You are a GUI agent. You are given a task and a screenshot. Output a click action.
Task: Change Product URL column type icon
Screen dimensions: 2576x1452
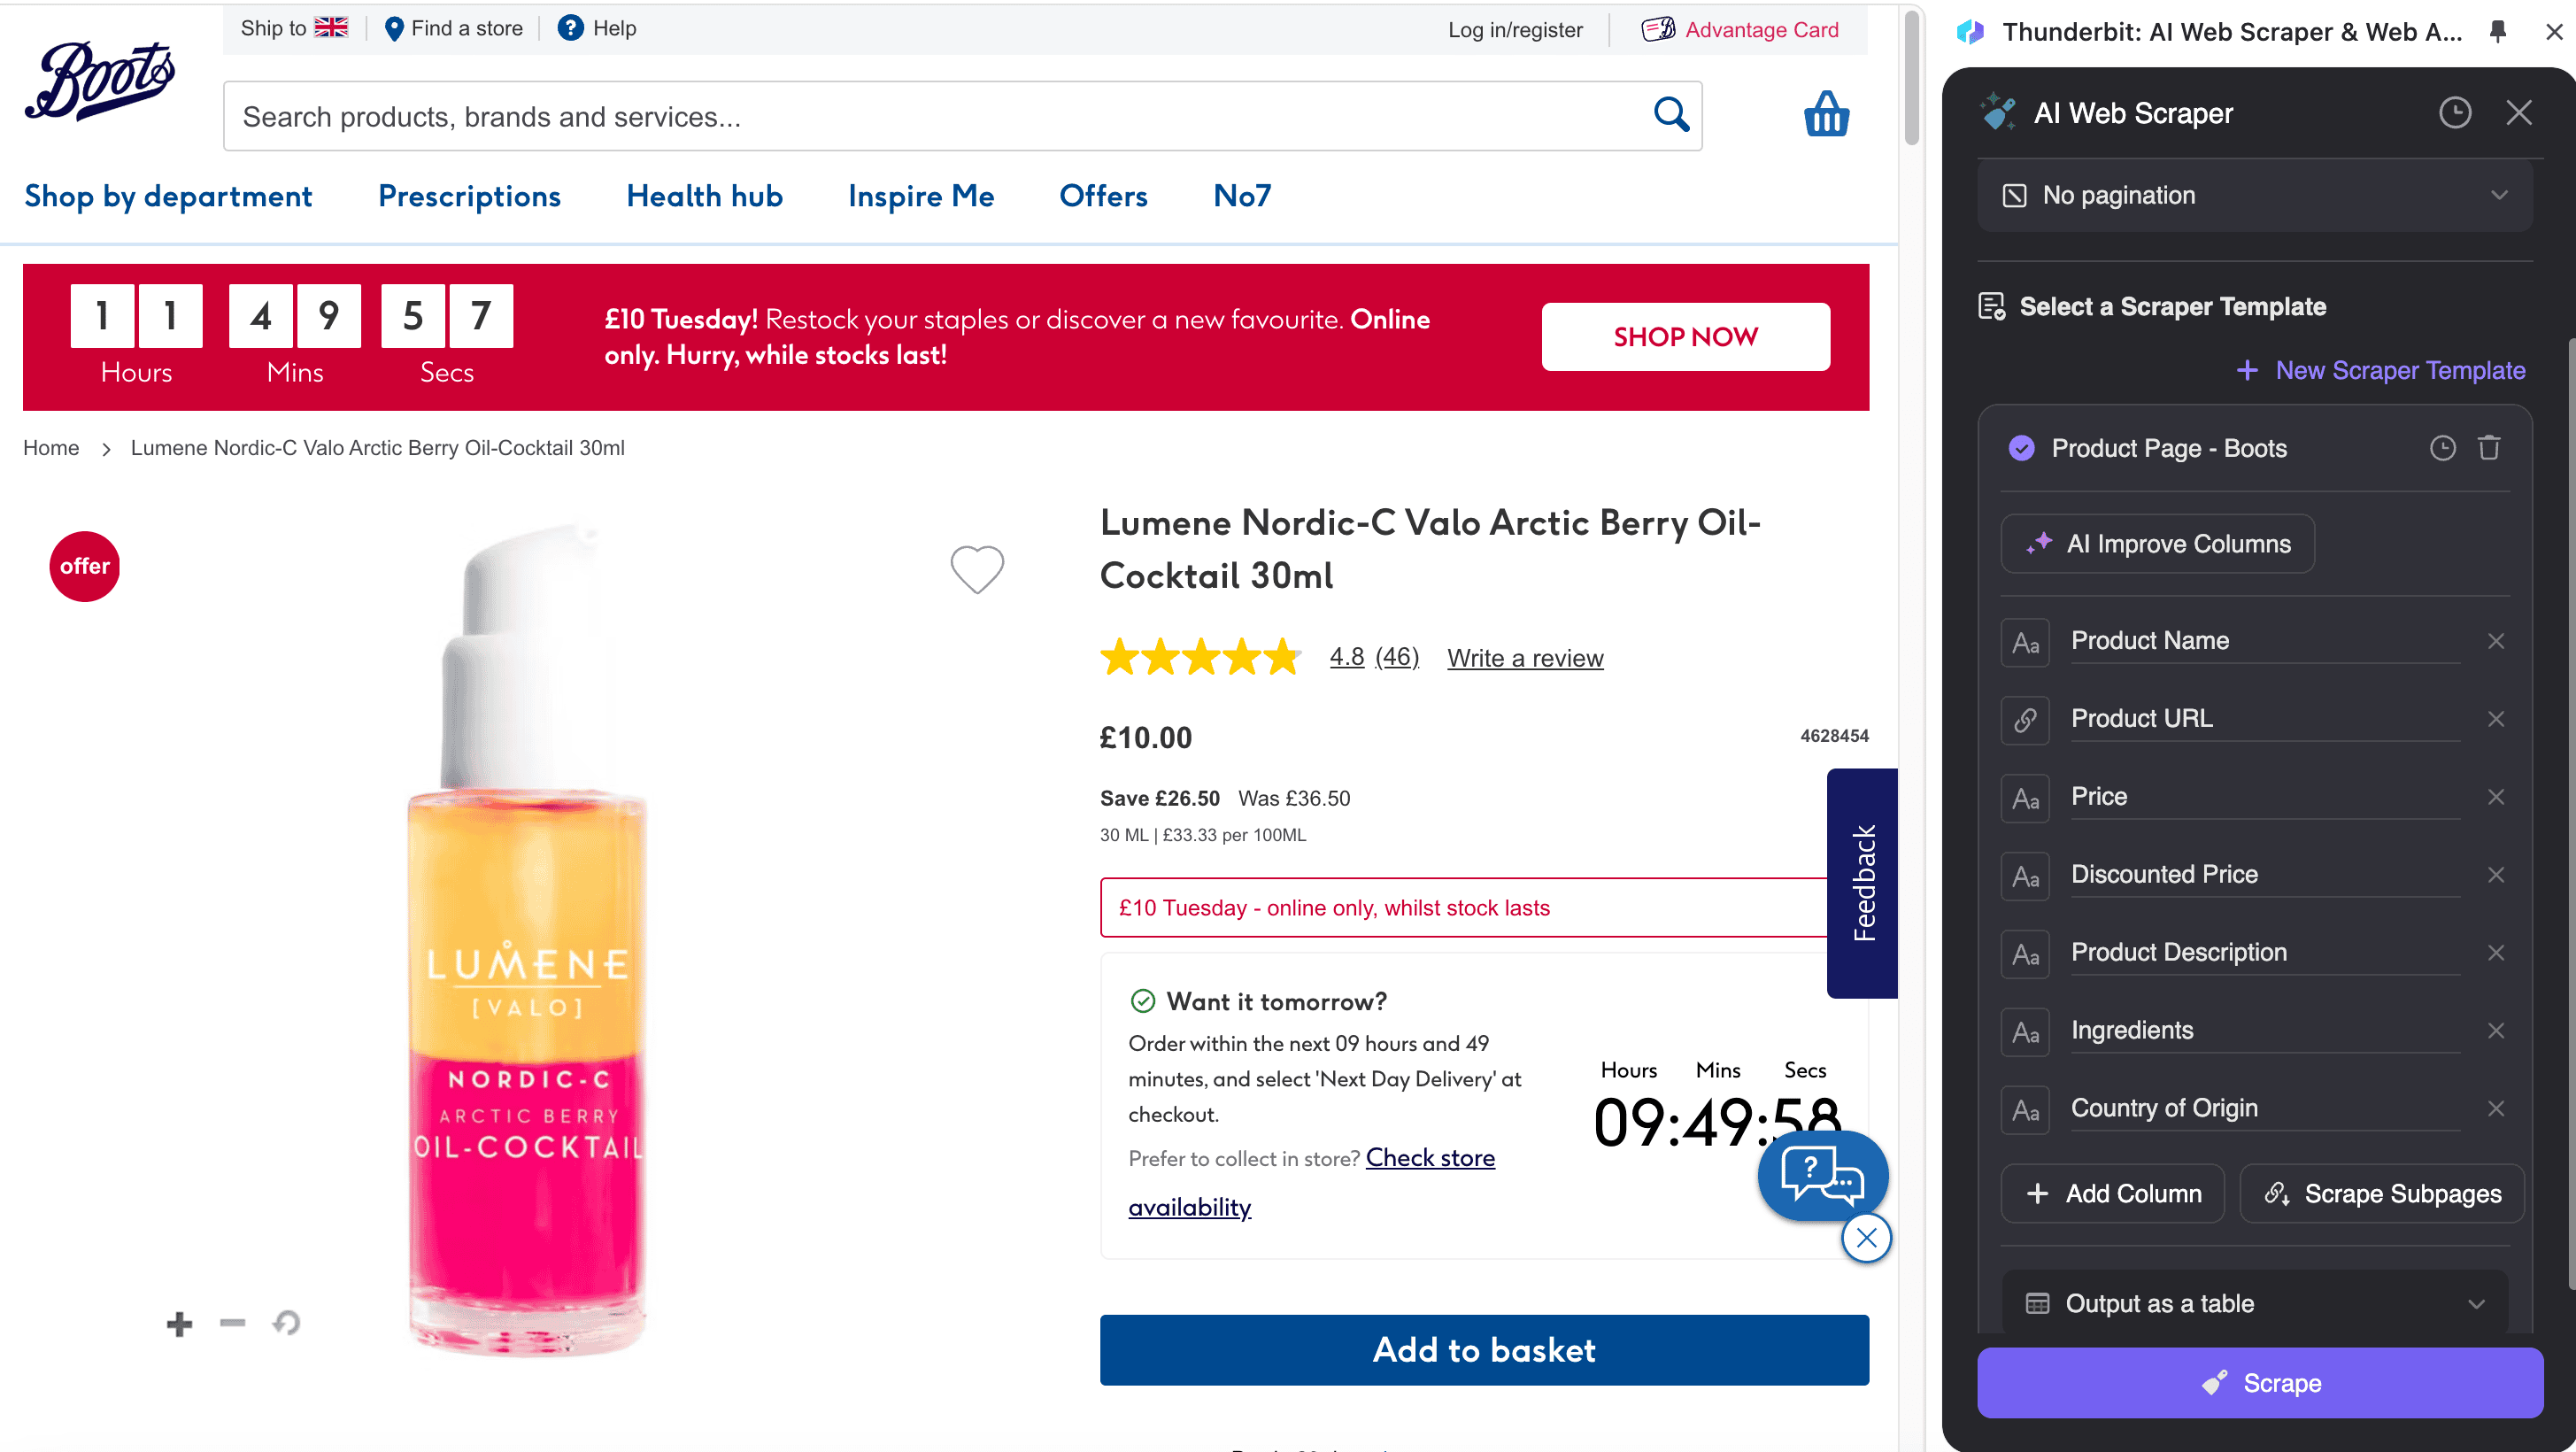coord(2025,719)
